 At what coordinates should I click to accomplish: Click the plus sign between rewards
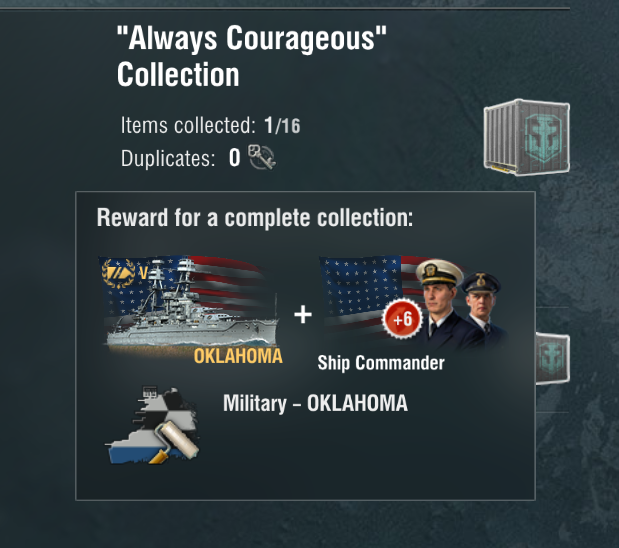pos(303,315)
